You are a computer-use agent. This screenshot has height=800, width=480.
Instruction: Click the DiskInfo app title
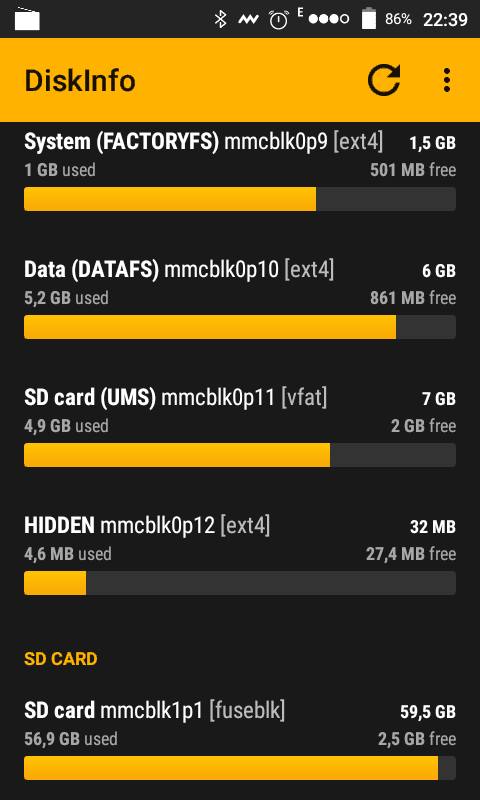[x=80, y=81]
